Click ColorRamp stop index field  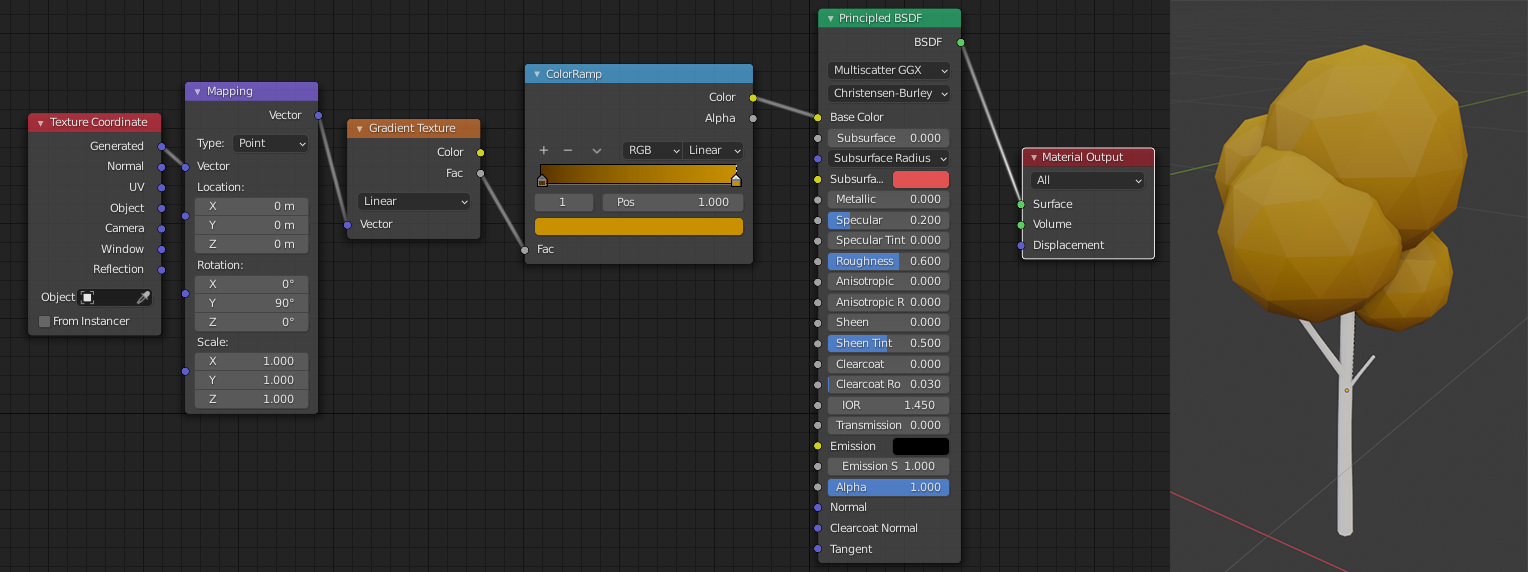(565, 202)
